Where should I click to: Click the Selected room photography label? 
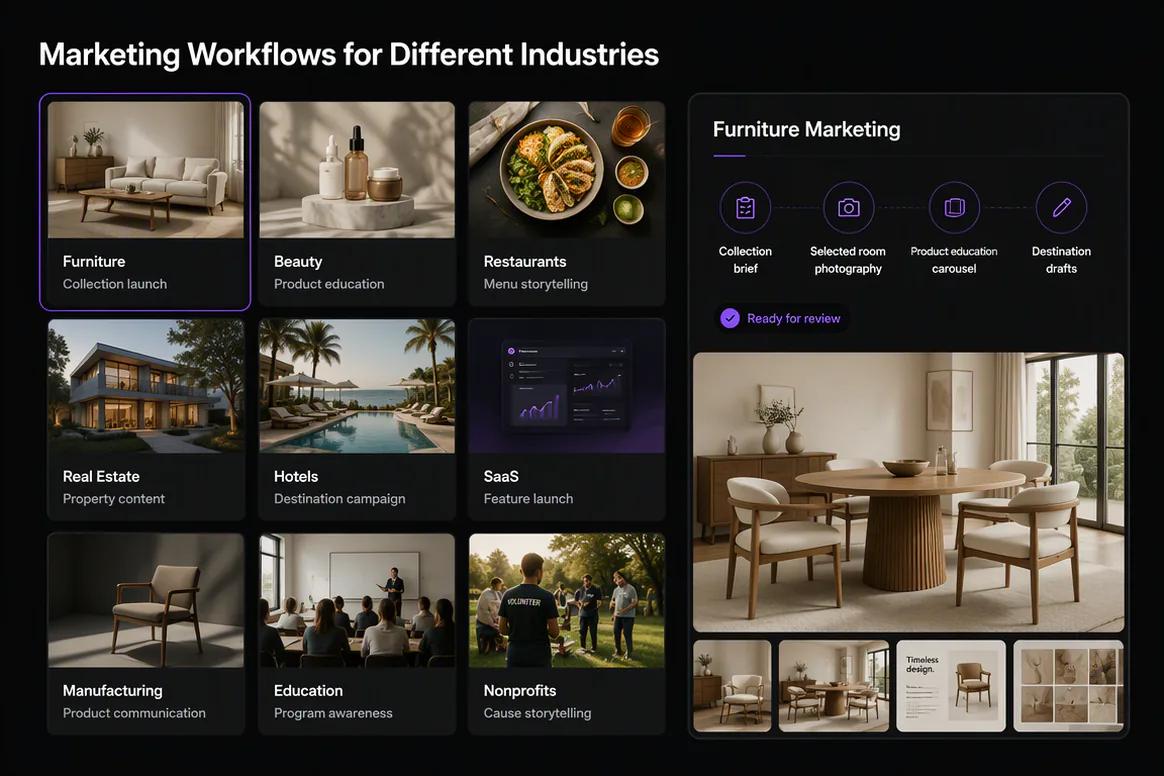pyautogui.click(x=848, y=260)
